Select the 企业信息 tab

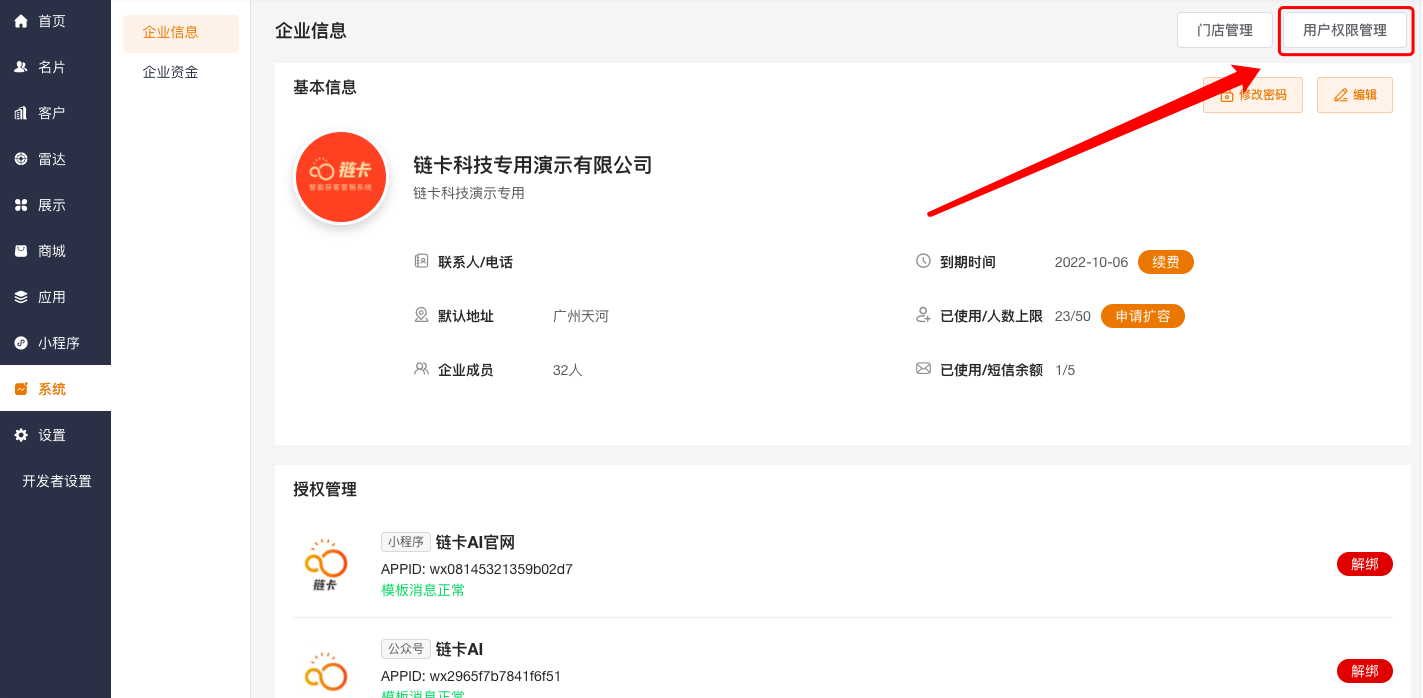point(171,32)
